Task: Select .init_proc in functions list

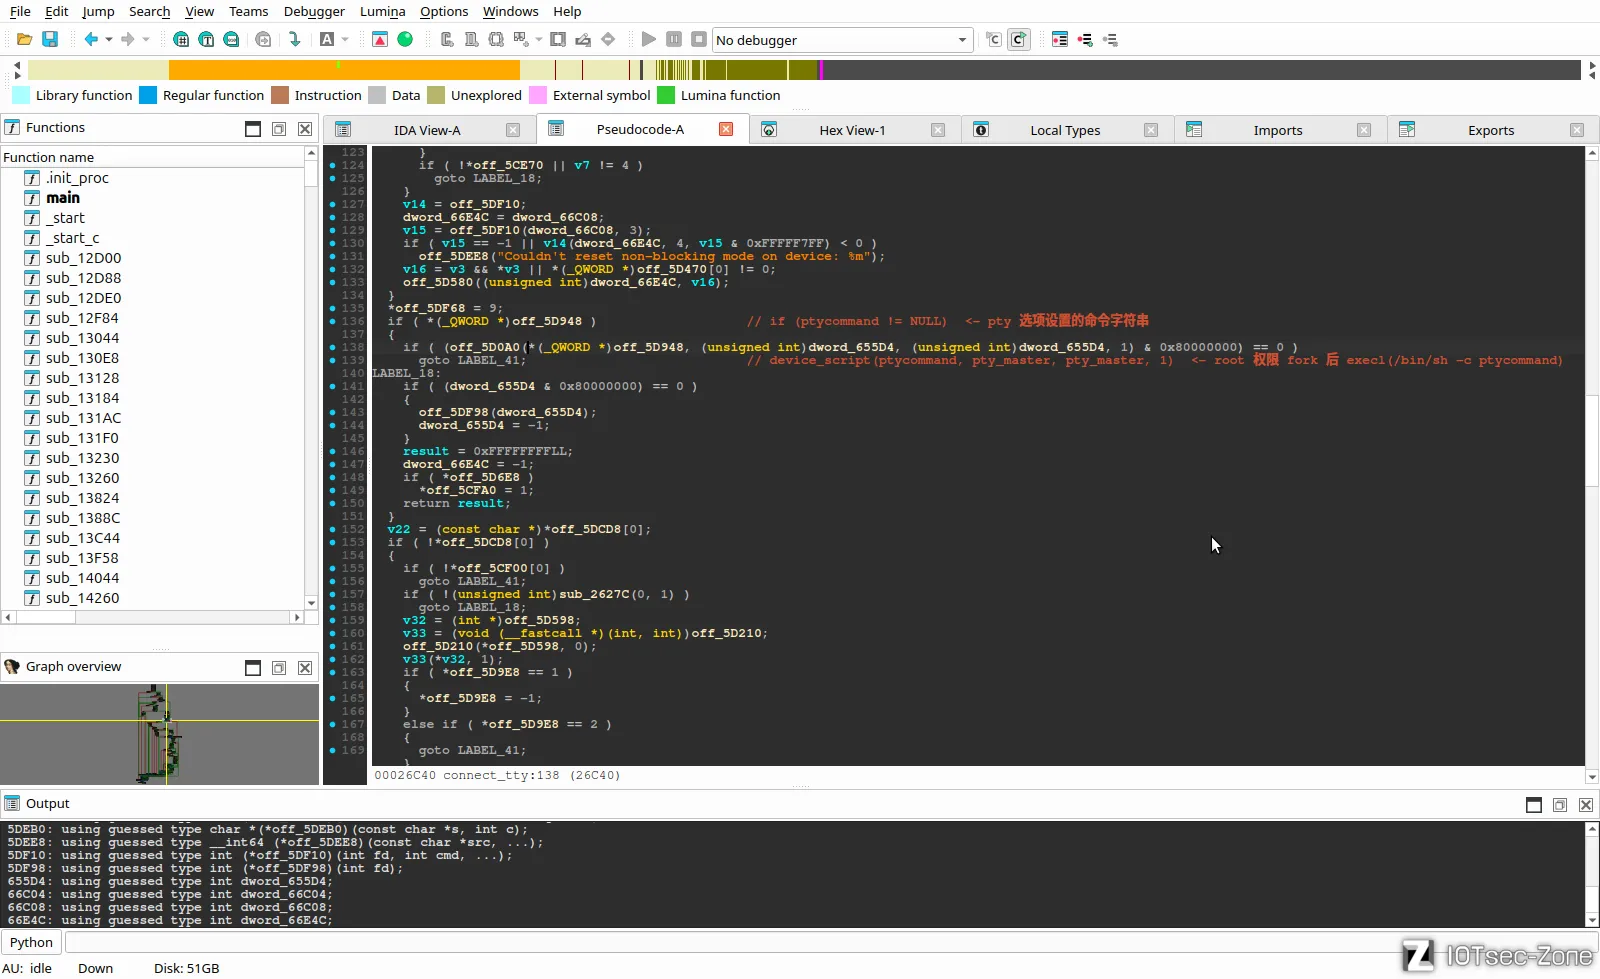Action: (x=77, y=178)
